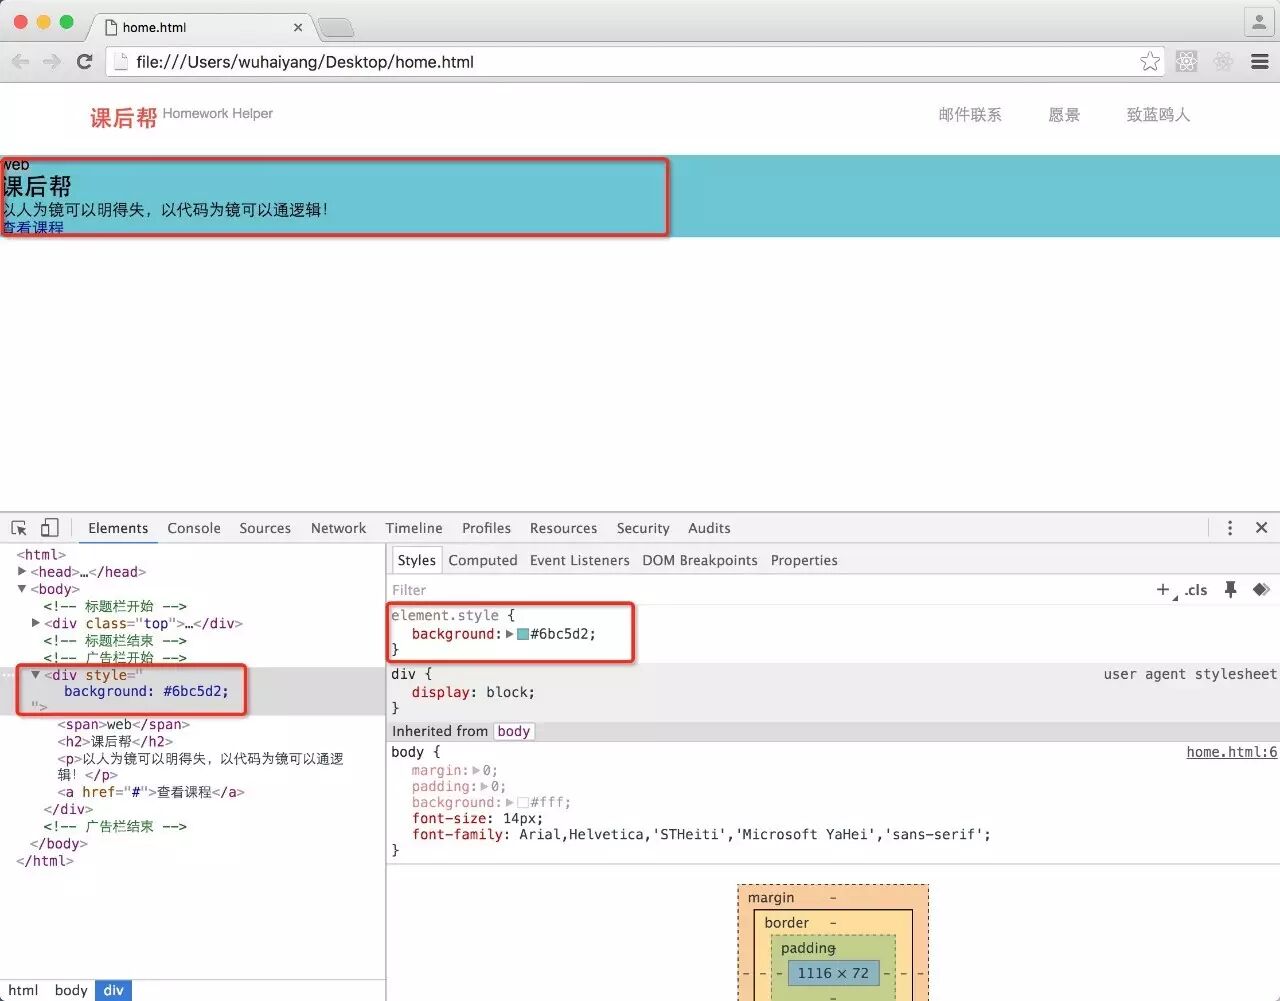Select the Styles sidebar tab
This screenshot has width=1280, height=1001.
[x=416, y=560]
